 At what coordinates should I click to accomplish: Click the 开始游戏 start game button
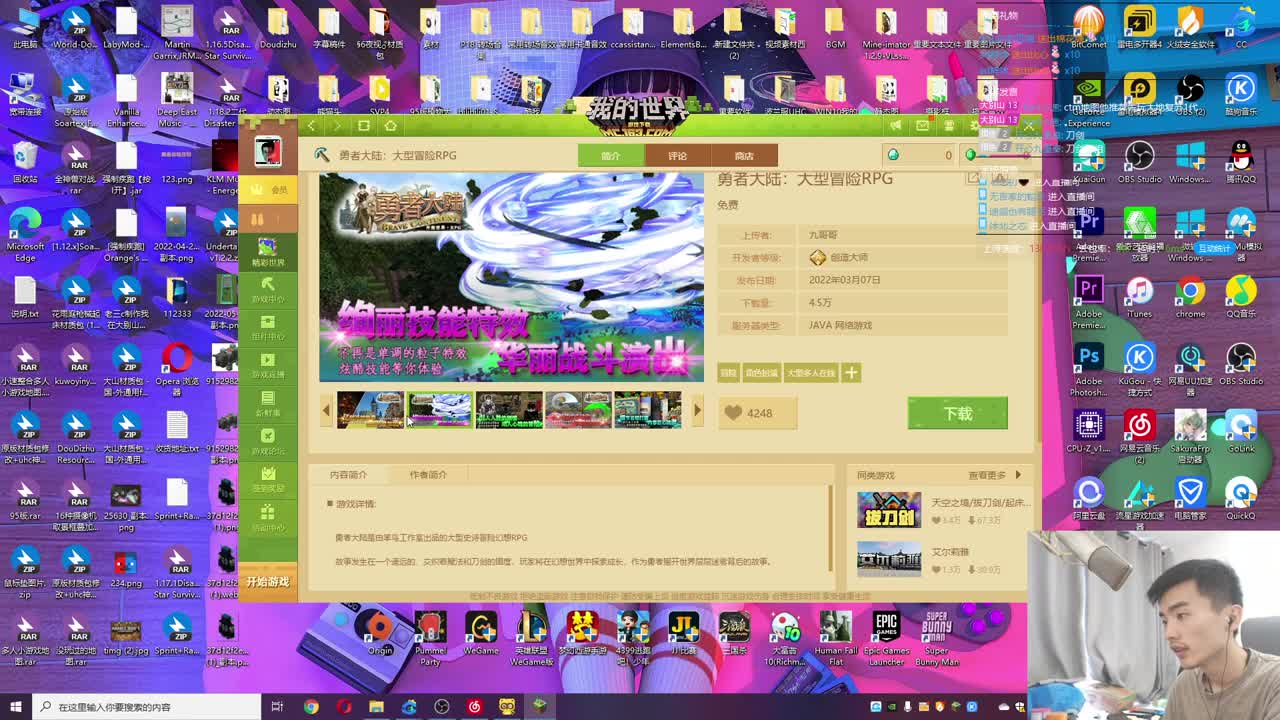pyautogui.click(x=268, y=582)
